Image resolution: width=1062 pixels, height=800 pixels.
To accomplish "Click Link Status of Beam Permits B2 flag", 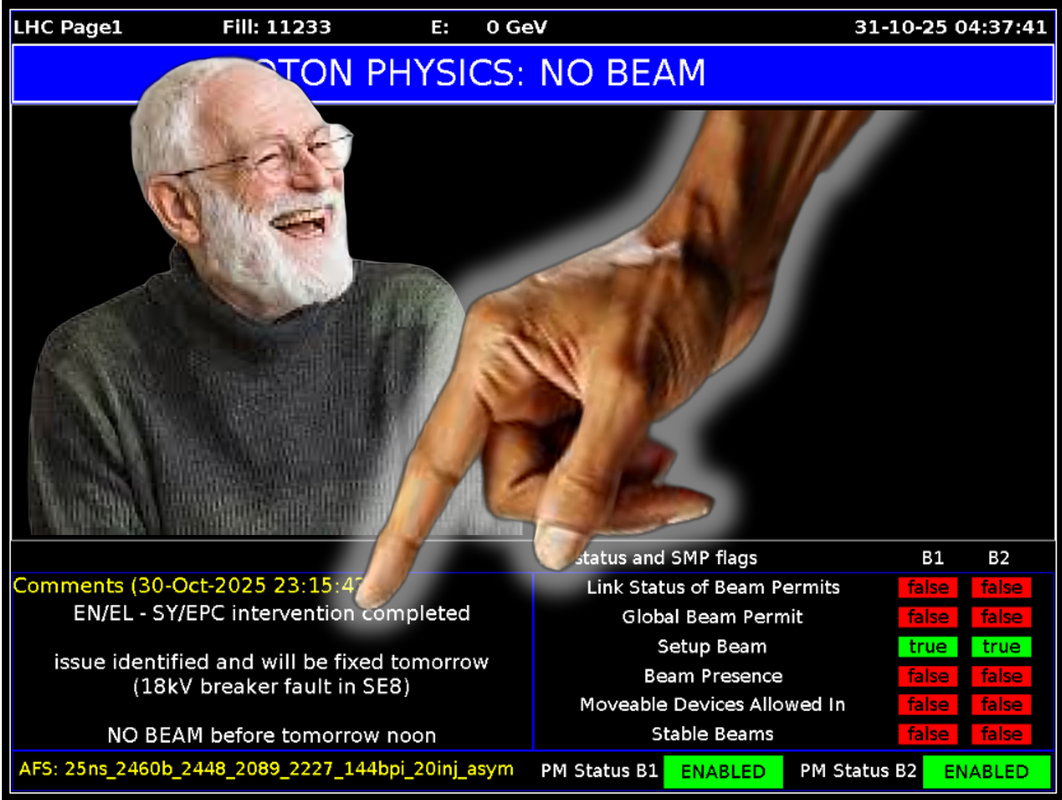I will coord(1001,588).
